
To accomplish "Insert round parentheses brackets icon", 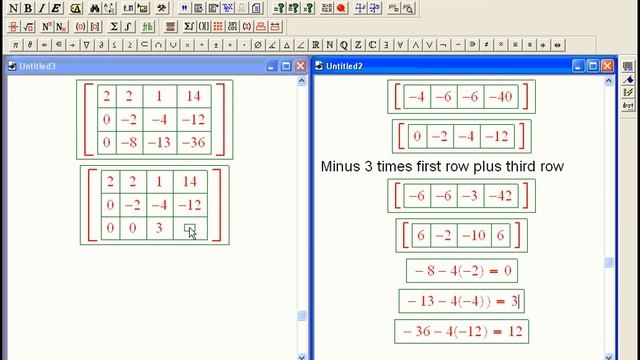I will 80,27.
